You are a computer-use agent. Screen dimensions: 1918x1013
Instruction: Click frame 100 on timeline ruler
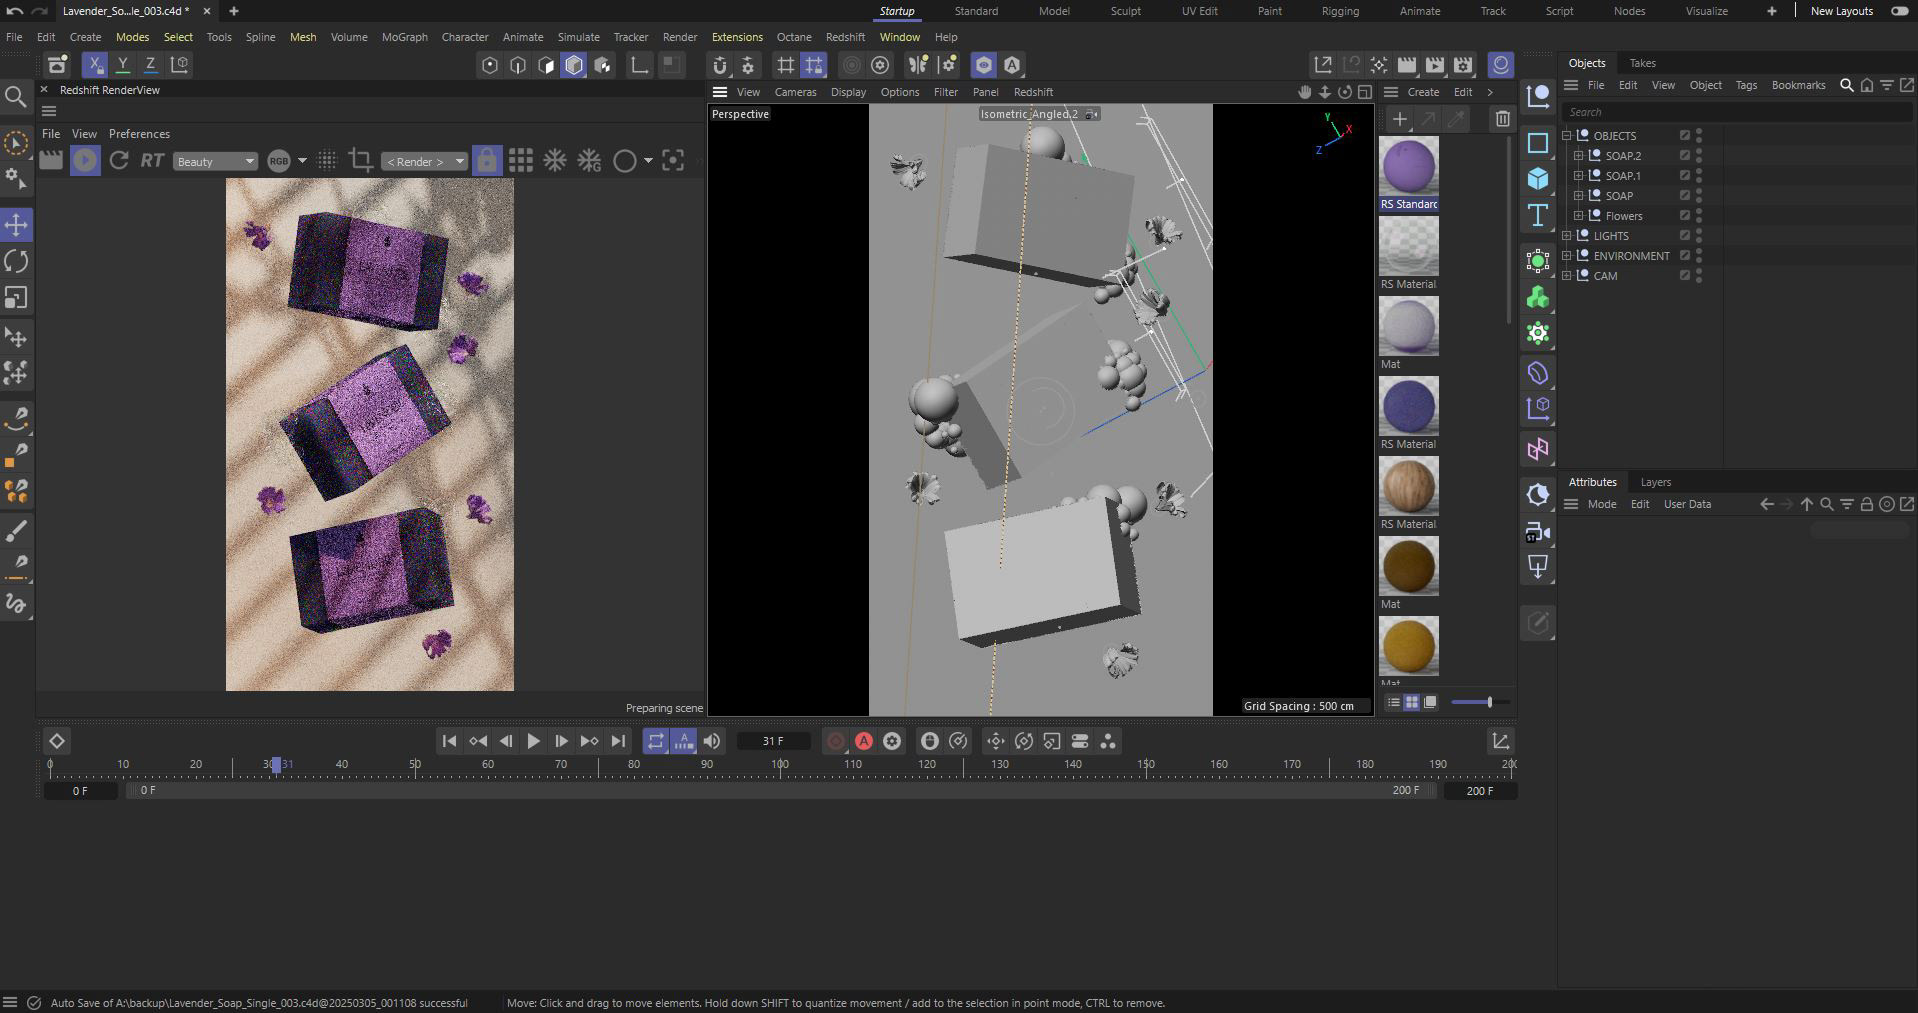780,764
